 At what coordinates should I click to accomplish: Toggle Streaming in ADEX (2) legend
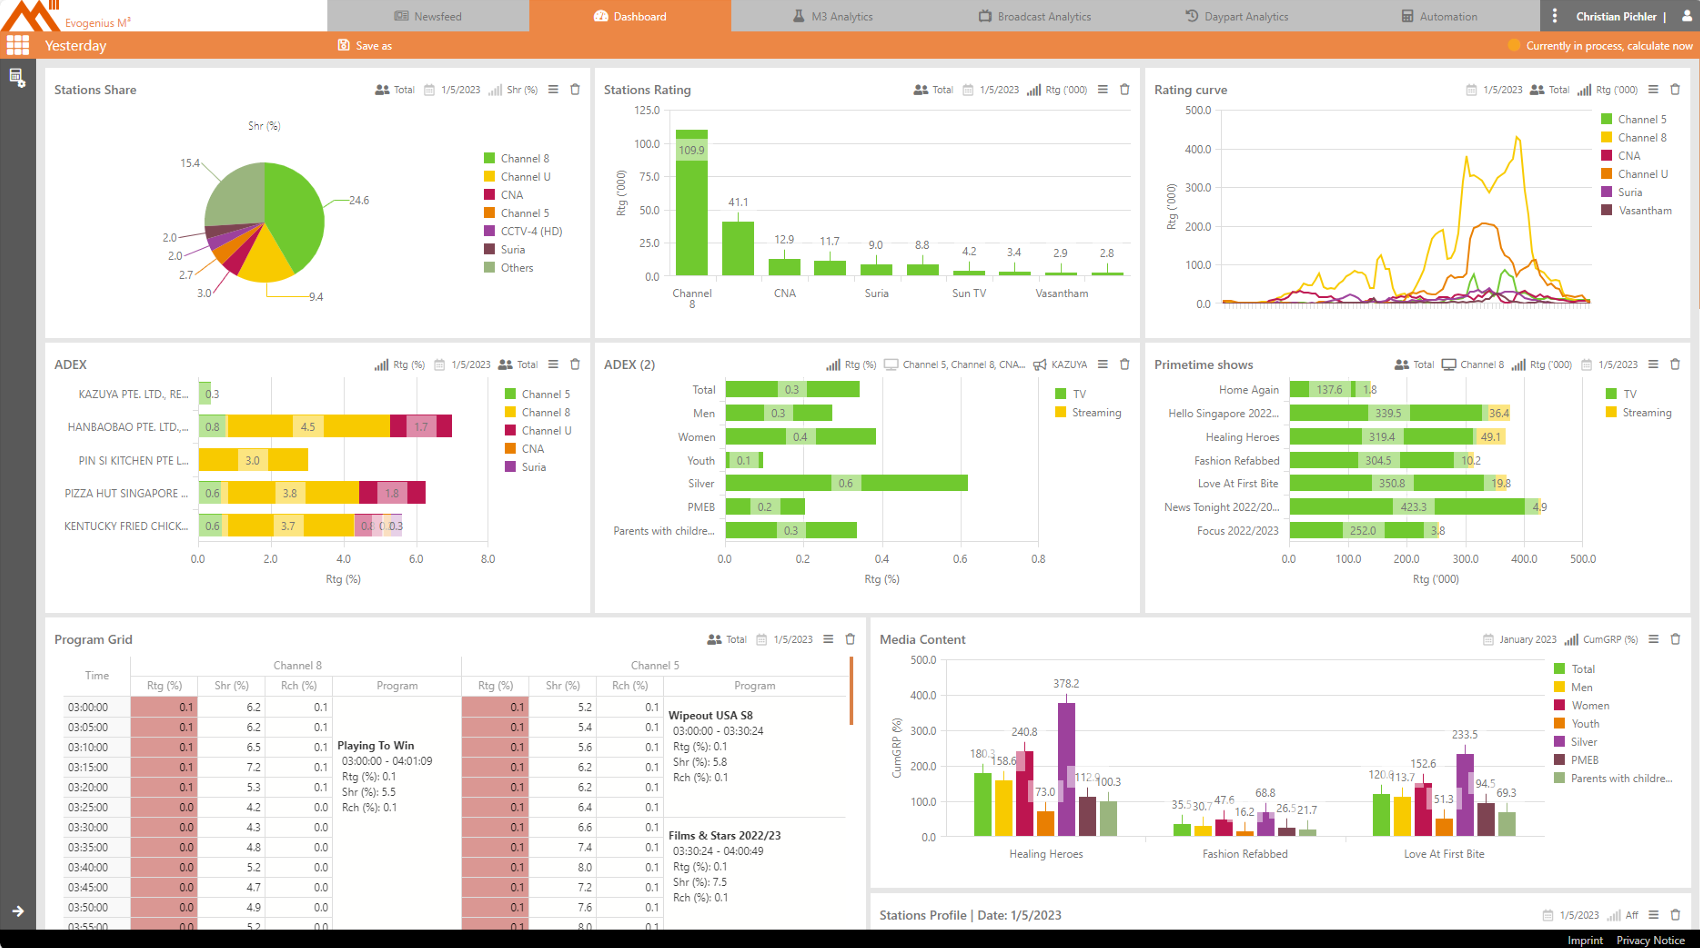tap(1088, 412)
